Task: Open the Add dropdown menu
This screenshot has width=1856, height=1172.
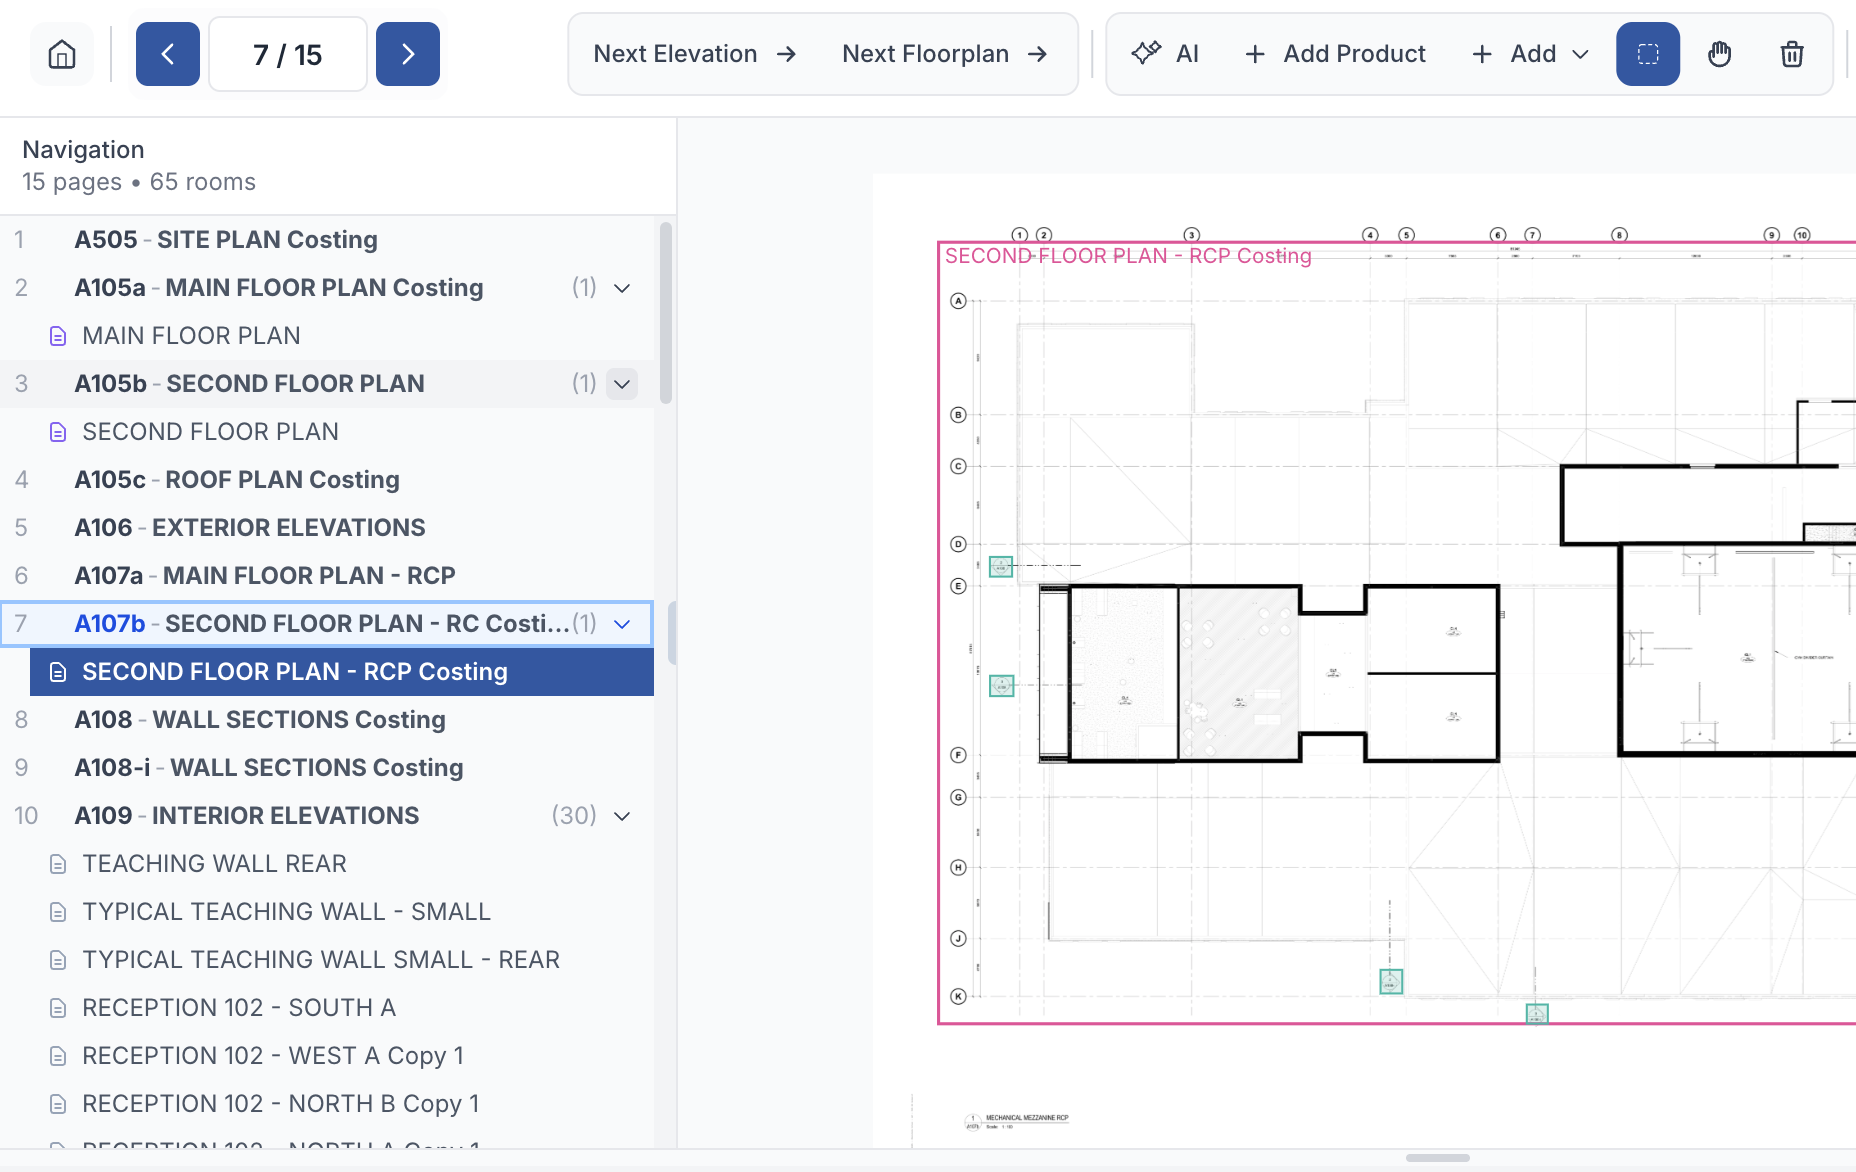Action: pyautogui.click(x=1528, y=54)
